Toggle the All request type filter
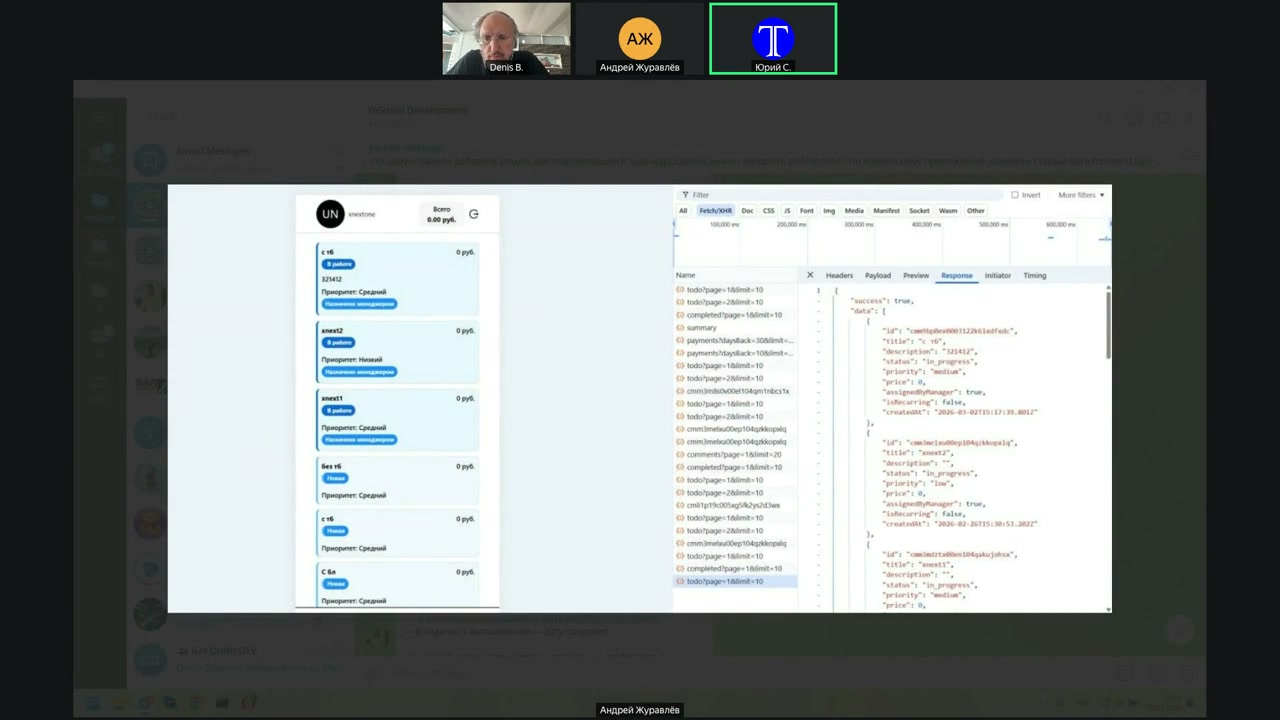Image resolution: width=1280 pixels, height=720 pixels. point(683,211)
